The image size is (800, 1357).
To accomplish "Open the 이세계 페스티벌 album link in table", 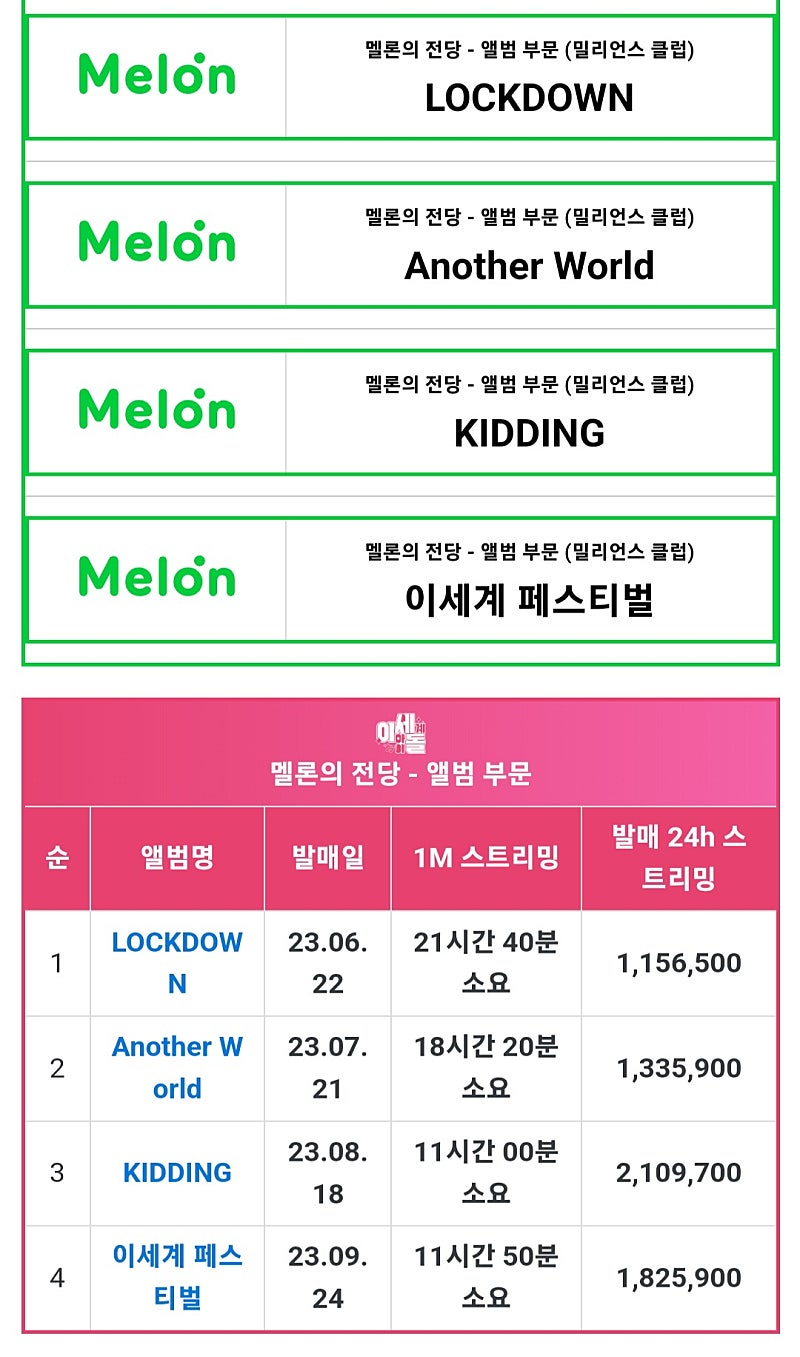I will tap(177, 1277).
